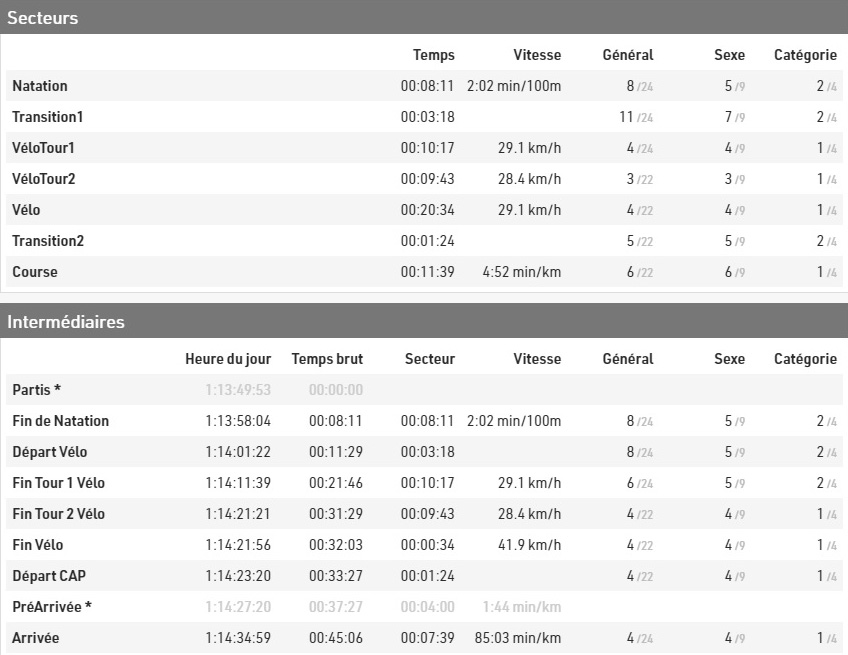Select the greyed PréArrivée row
848x655 pixels.
(424, 606)
